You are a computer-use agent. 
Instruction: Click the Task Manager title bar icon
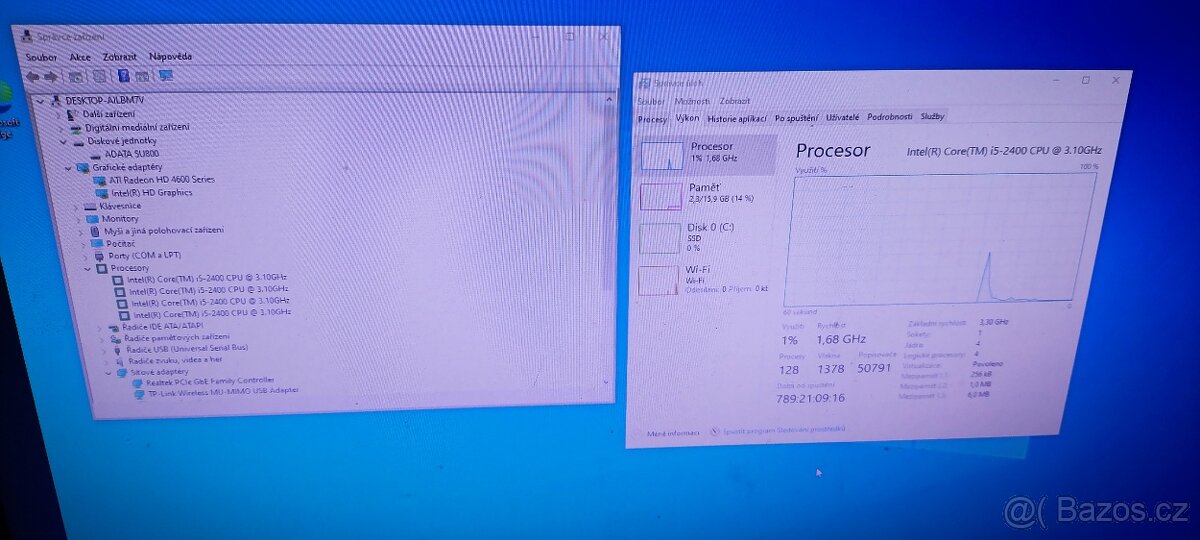(x=645, y=82)
